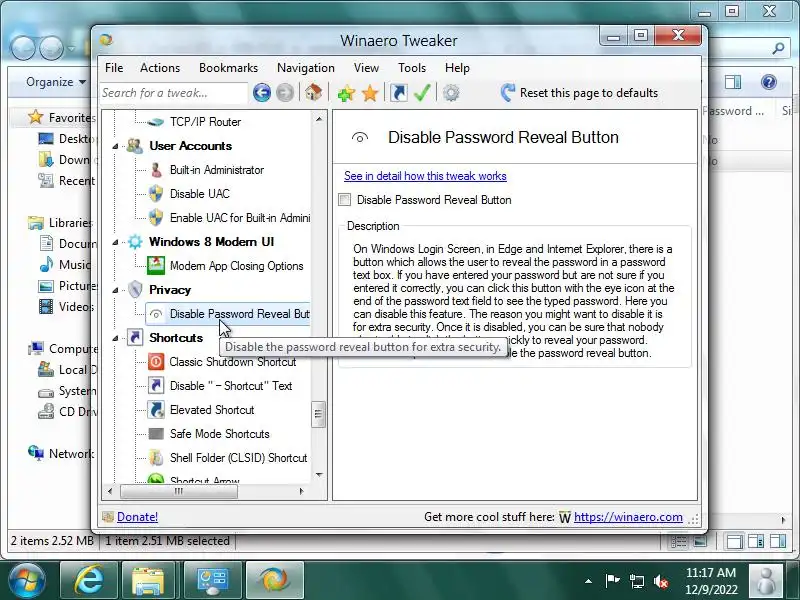Image resolution: width=800 pixels, height=600 pixels.
Task: Click 'Reset this page to defaults' button
Action: (x=580, y=93)
